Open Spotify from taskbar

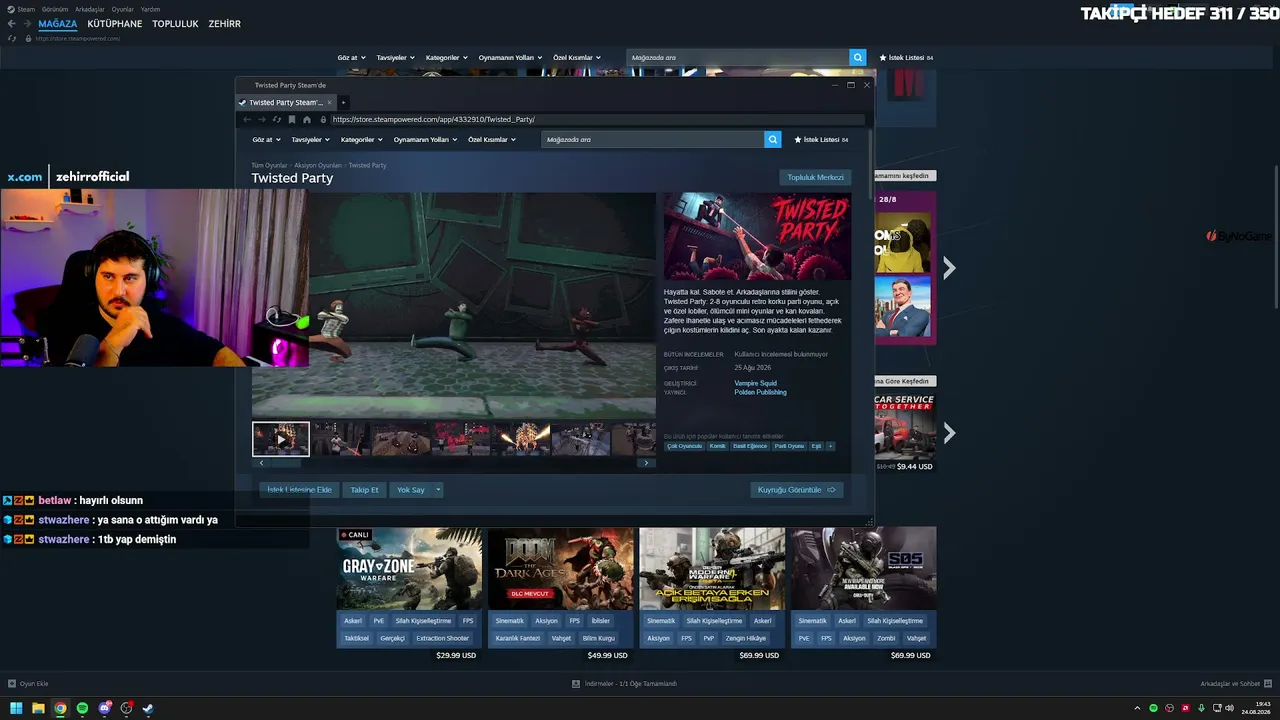click(x=82, y=709)
